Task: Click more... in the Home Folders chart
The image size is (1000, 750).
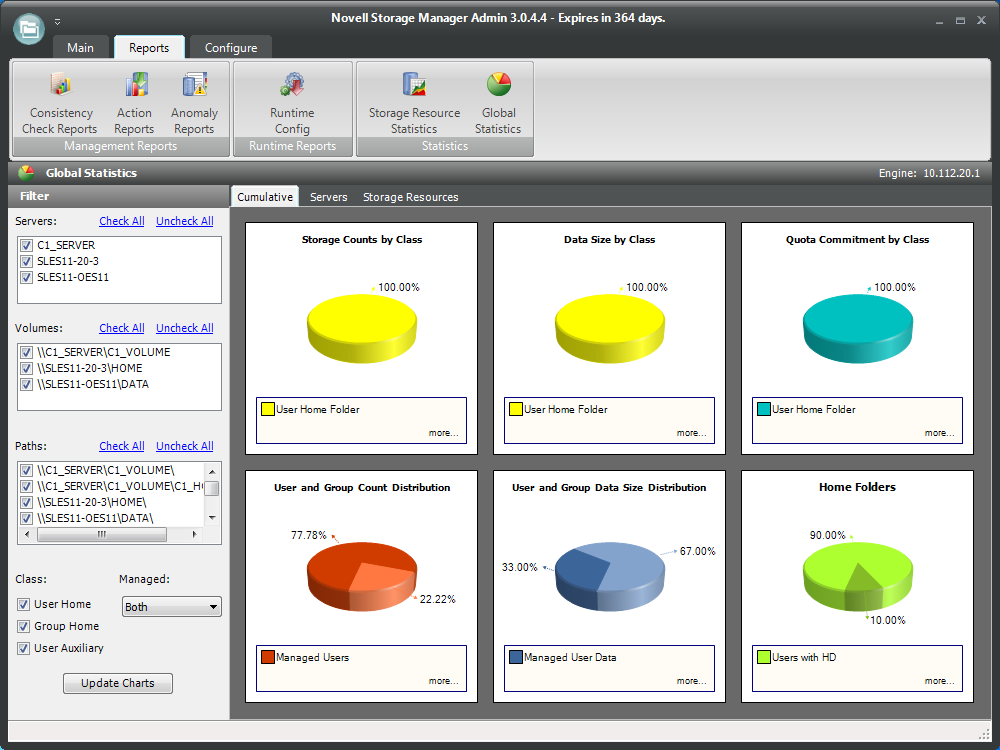Action: point(939,681)
